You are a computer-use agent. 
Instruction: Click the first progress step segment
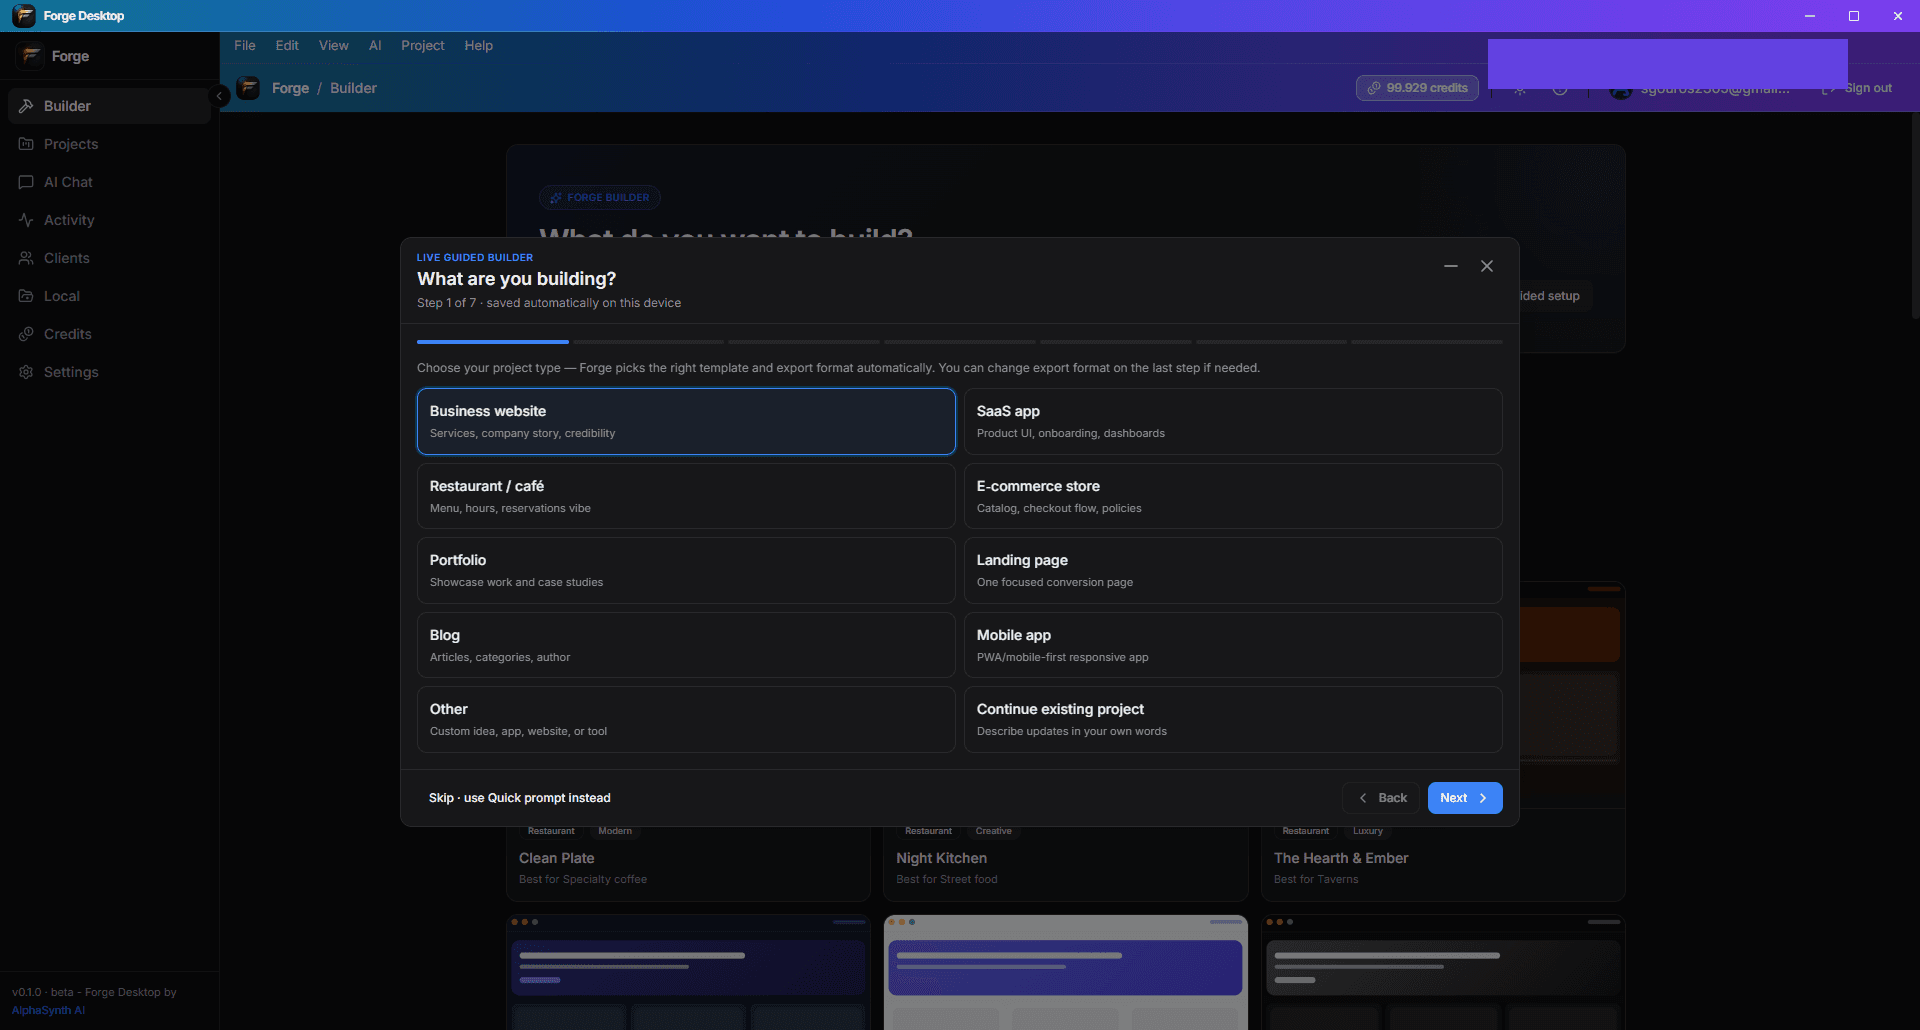tap(493, 342)
